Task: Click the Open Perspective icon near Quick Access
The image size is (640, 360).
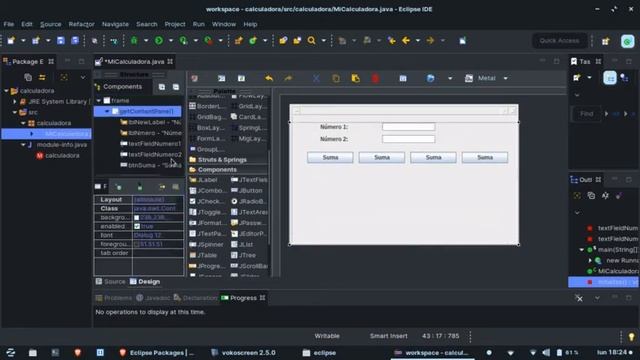Action: [606, 41]
